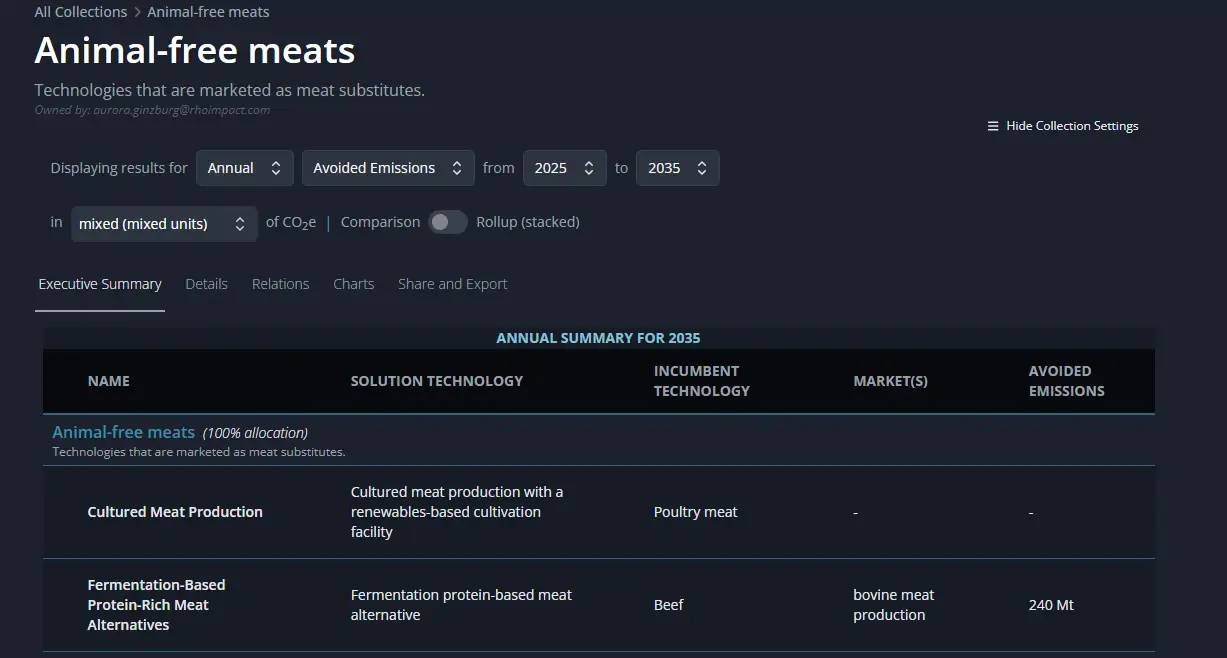Click the Hide Collection Settings button text
Viewport: 1227px width, 658px height.
coord(1072,126)
